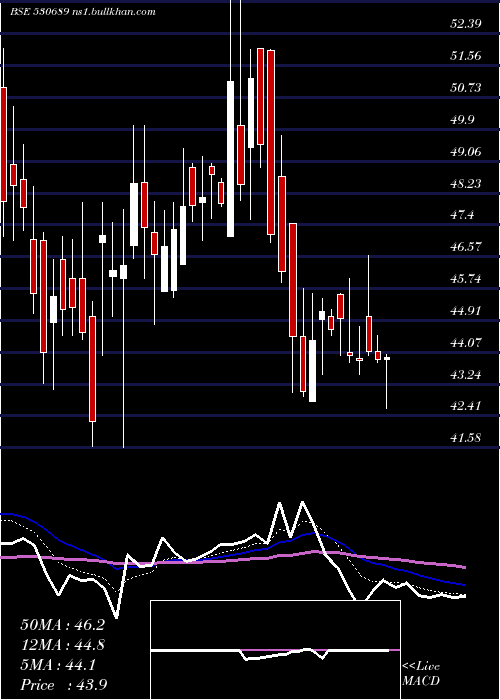The width and height of the screenshot is (500, 700).
Task: Click the 50MA : 46.2 readout
Action: [x=62, y=625]
